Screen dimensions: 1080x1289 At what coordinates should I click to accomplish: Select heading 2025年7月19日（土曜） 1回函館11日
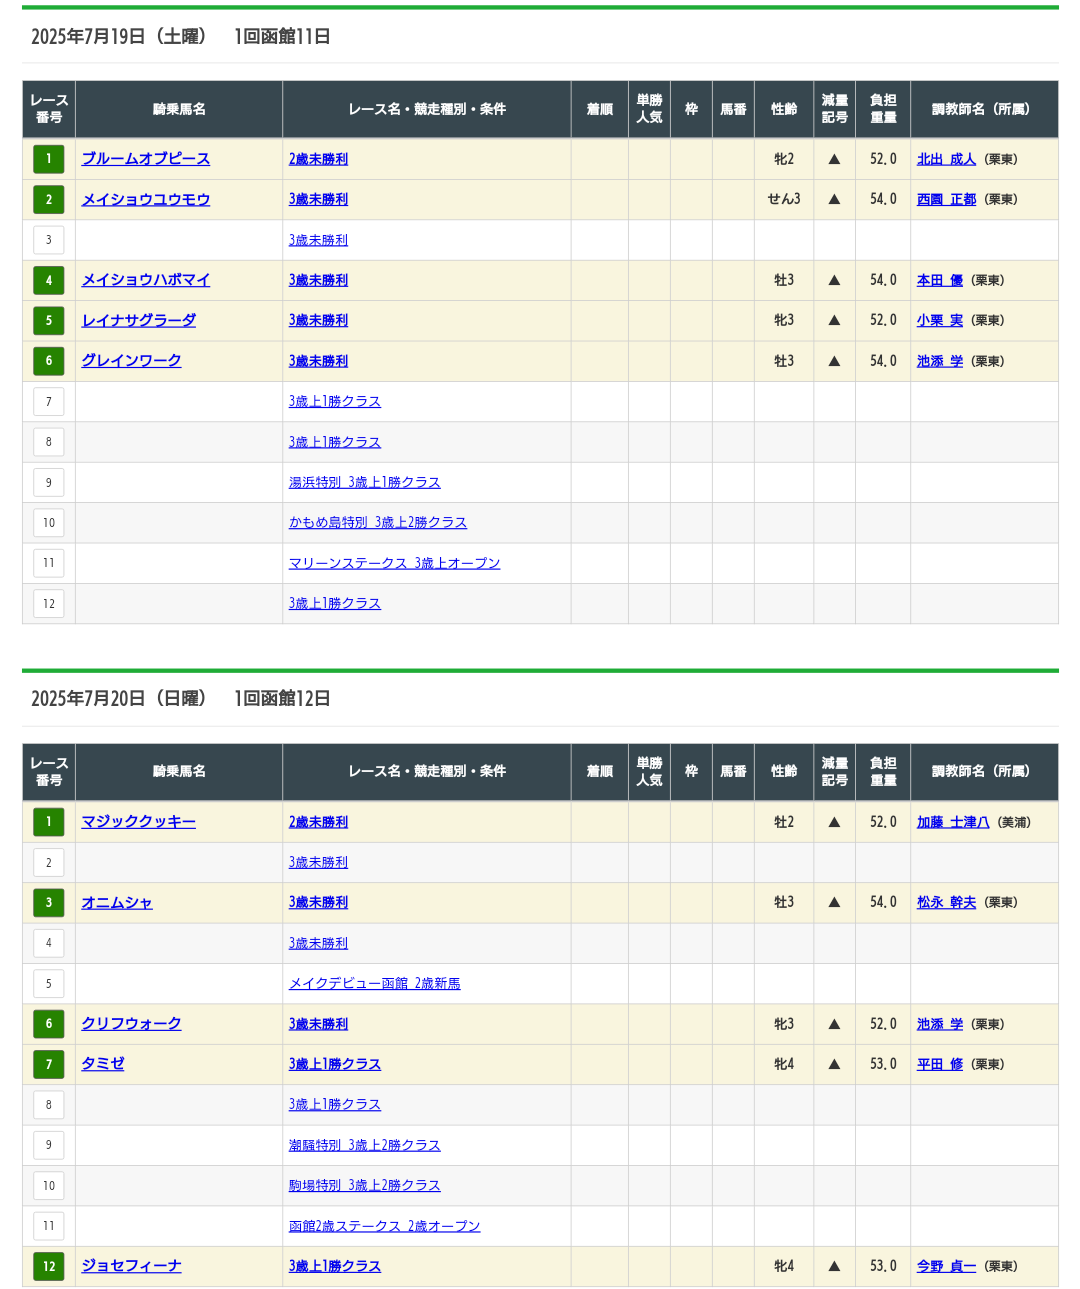tap(181, 36)
